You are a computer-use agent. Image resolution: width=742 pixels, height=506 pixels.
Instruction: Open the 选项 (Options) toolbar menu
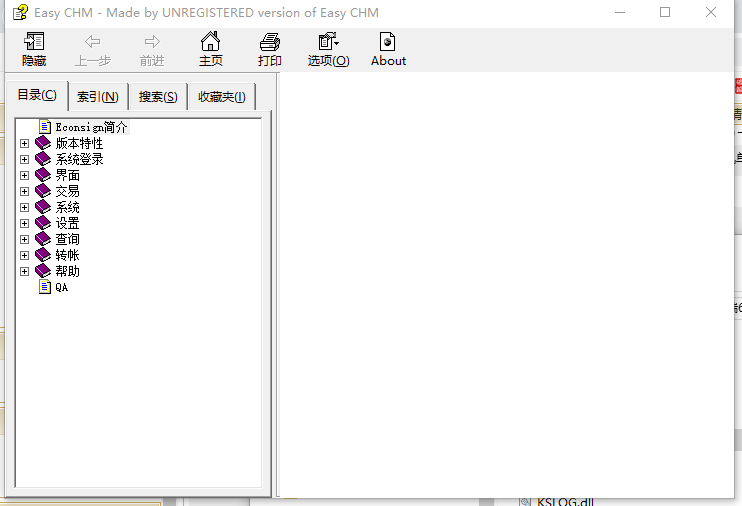(328, 42)
